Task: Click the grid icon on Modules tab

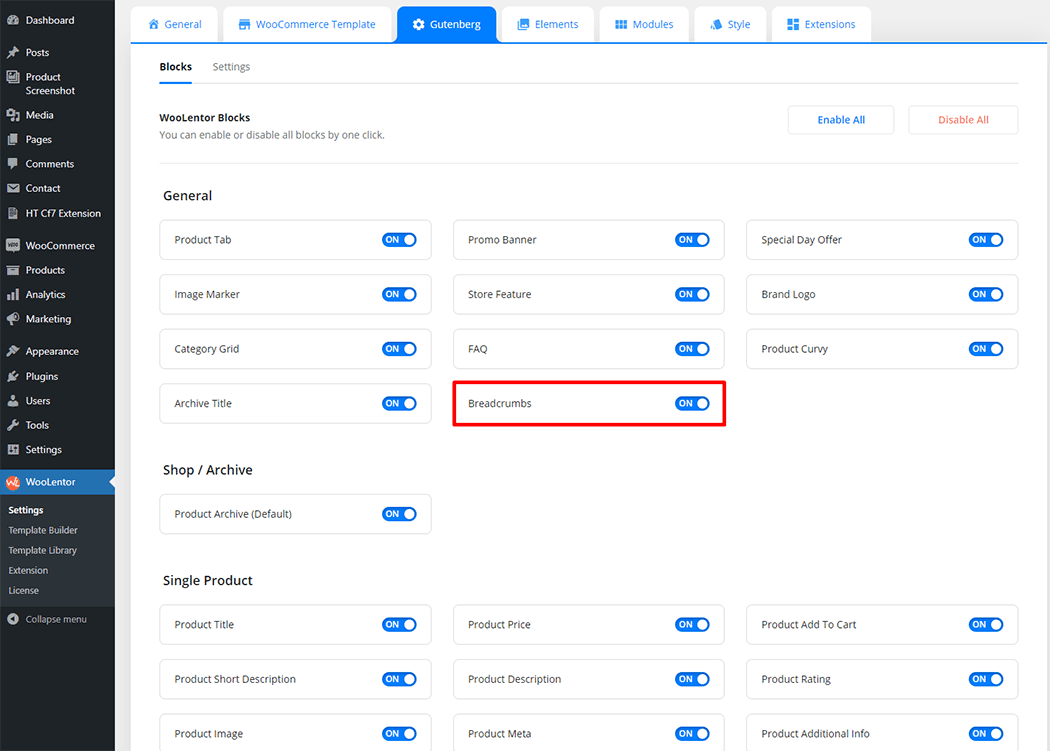Action: tap(621, 24)
